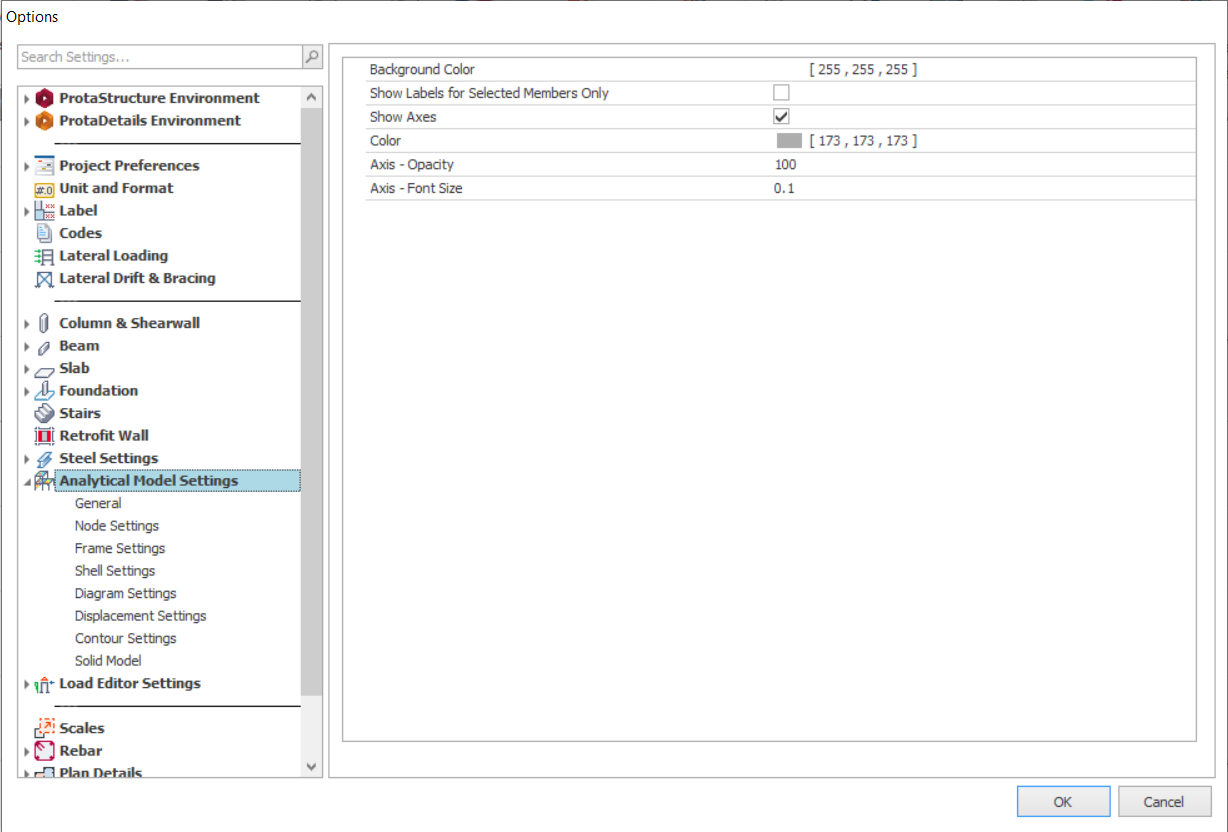Collapse the Analytical Model Settings node
This screenshot has width=1228, height=832.
tap(27, 482)
